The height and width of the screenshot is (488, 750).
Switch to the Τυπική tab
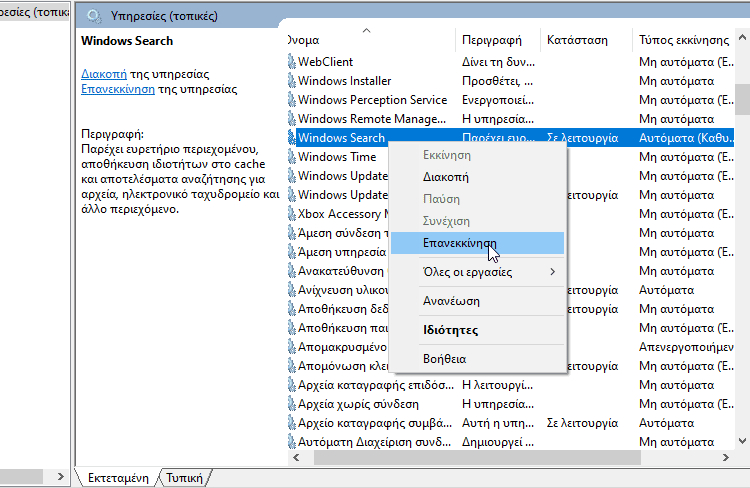[x=184, y=478]
